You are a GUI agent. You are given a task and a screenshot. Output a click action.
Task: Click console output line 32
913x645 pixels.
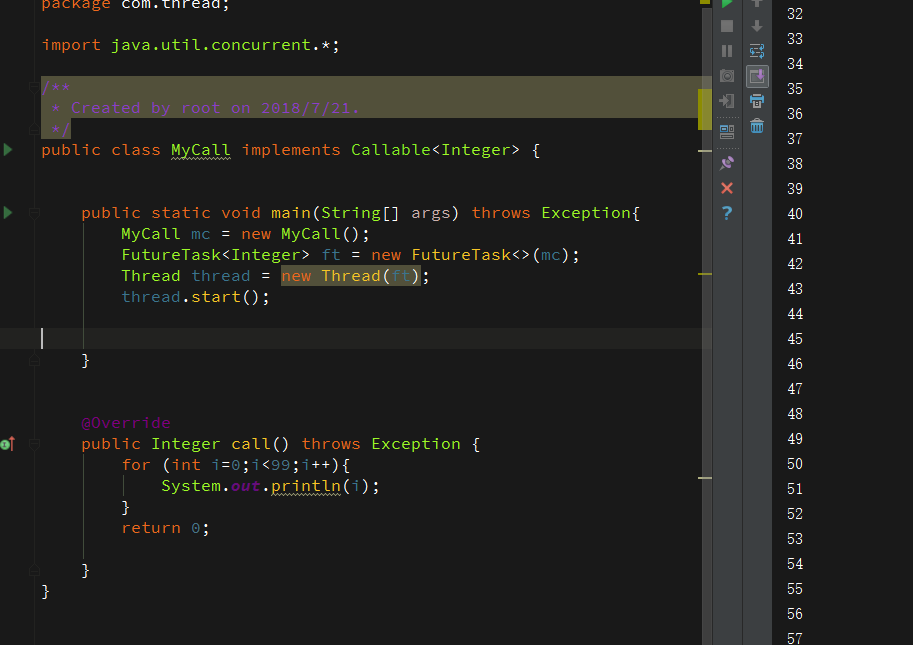coord(795,14)
